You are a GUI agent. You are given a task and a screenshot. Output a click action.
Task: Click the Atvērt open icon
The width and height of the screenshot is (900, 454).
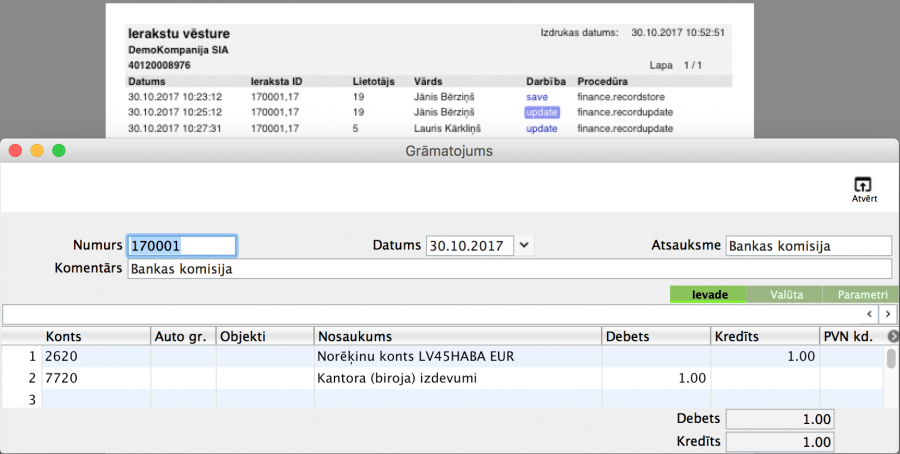(864, 186)
